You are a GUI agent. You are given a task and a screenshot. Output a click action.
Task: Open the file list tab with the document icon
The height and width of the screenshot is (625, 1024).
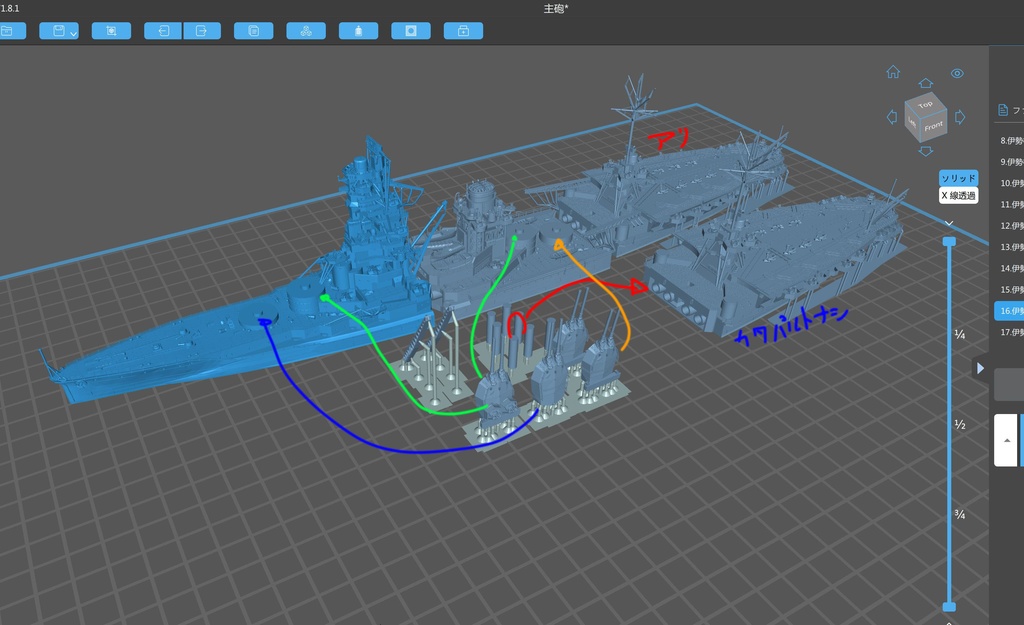point(1003,110)
